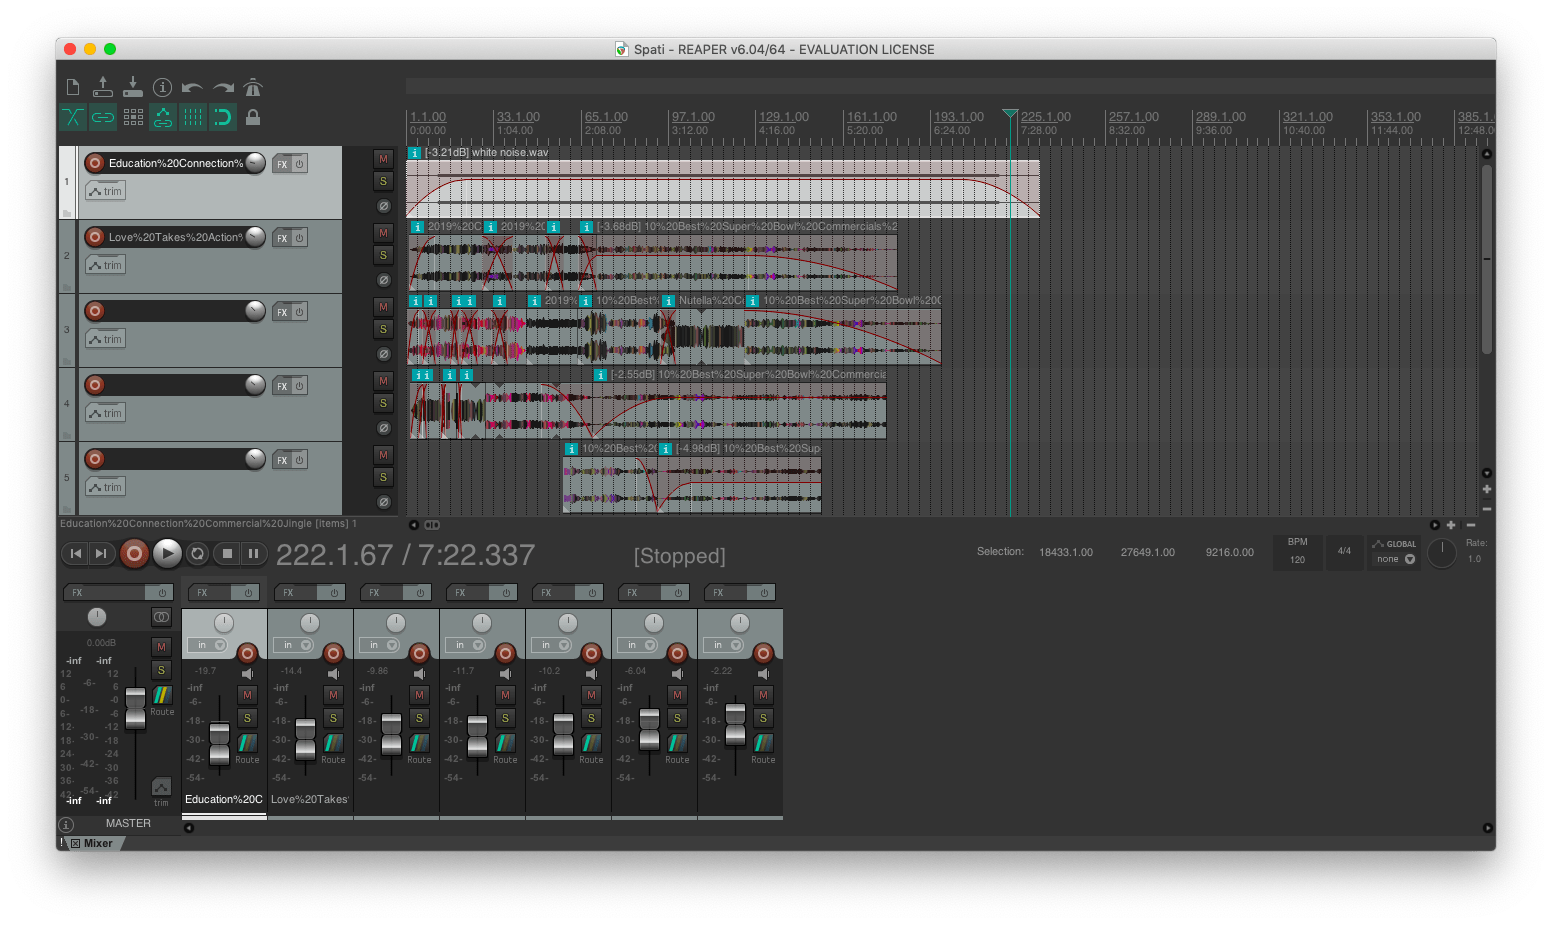The image size is (1552, 925).
Task: Open input dropdown on Education%20C mixer strip
Action: (x=208, y=645)
